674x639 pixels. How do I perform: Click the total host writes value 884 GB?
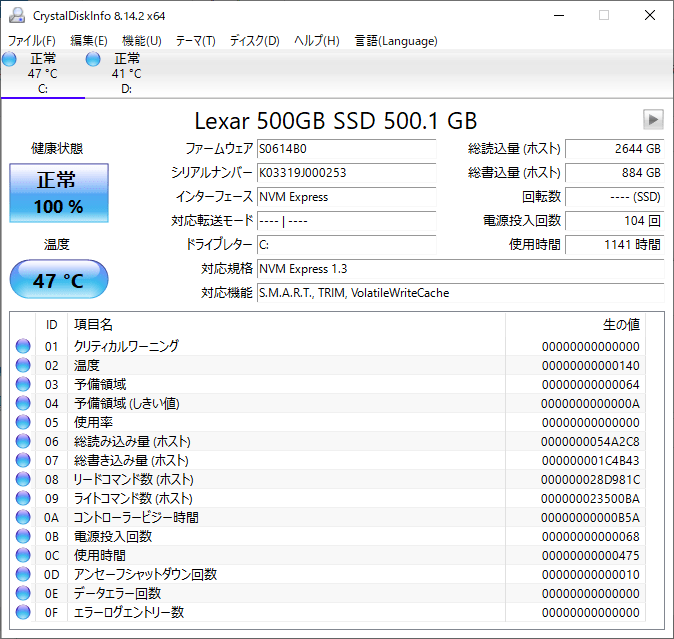pyautogui.click(x=615, y=173)
